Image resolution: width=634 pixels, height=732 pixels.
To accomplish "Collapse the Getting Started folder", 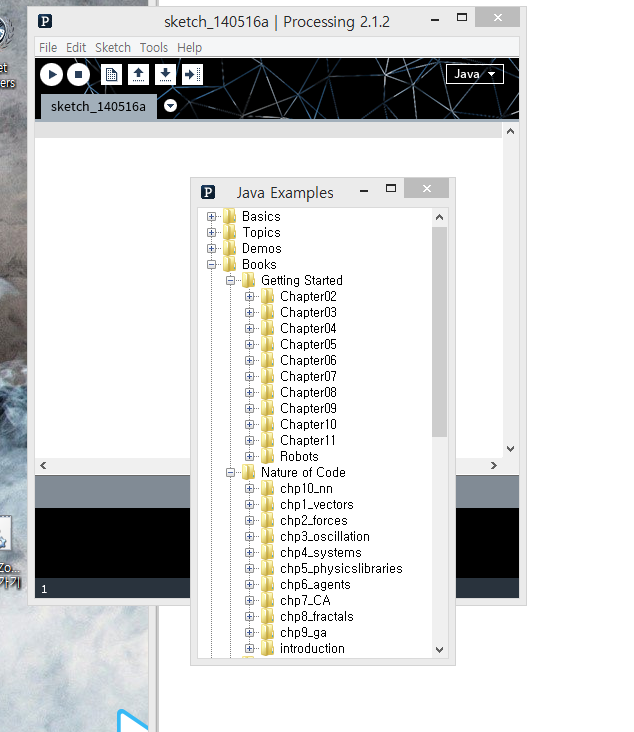I will [231, 281].
